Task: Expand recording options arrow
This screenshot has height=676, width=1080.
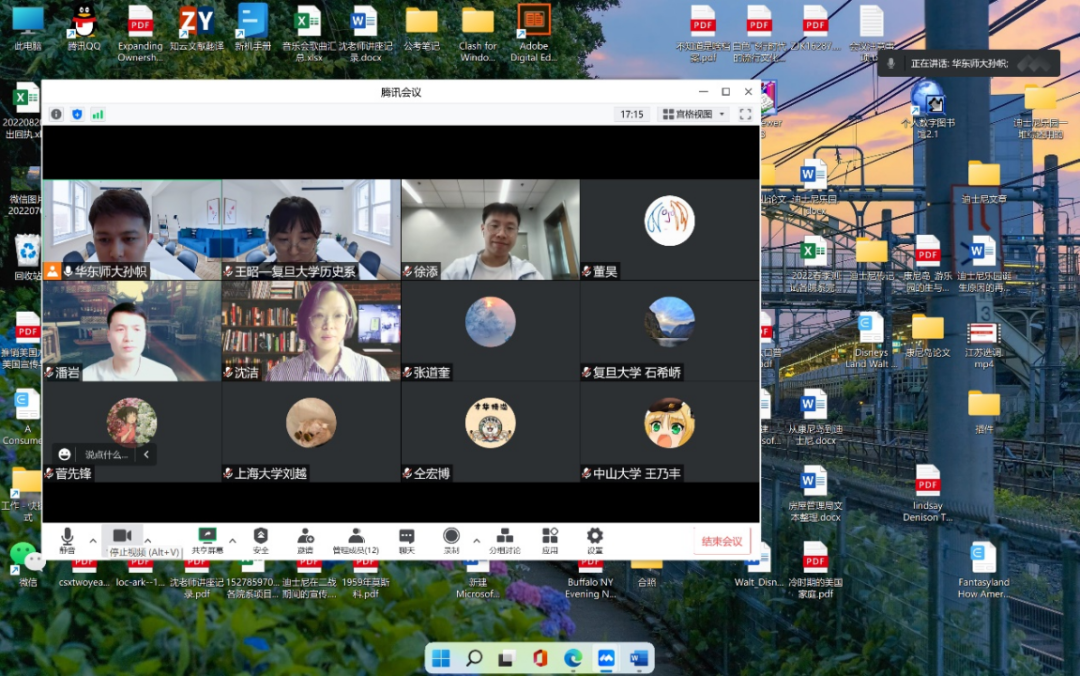Action: (x=477, y=541)
